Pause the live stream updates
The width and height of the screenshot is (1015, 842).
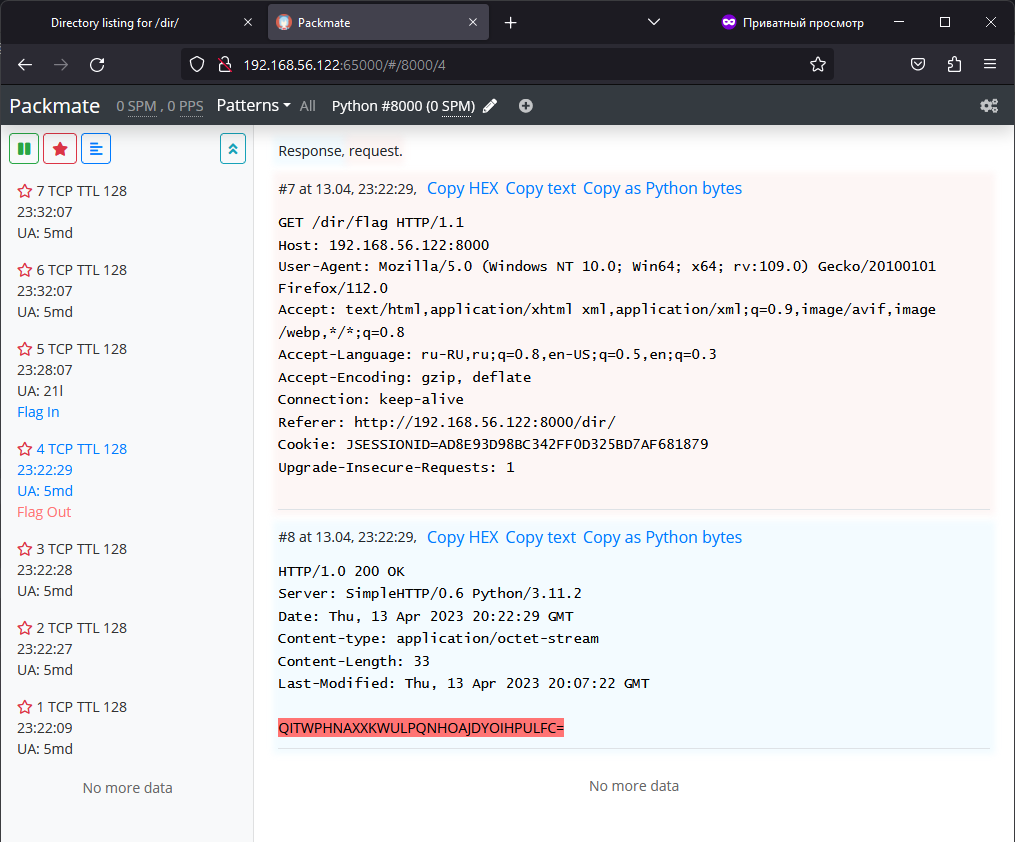click(x=24, y=149)
